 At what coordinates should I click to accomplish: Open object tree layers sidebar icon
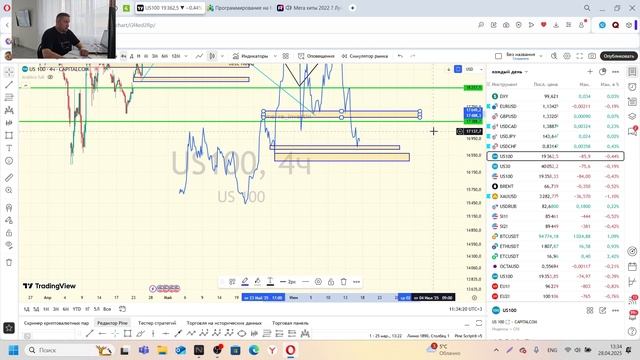(632, 116)
